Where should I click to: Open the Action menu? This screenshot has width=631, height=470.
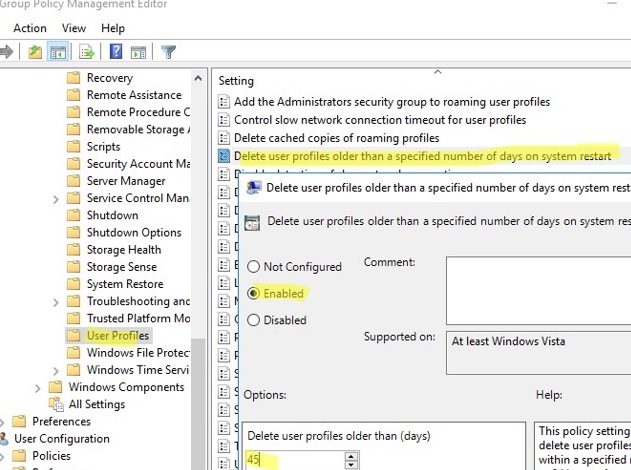coord(30,28)
